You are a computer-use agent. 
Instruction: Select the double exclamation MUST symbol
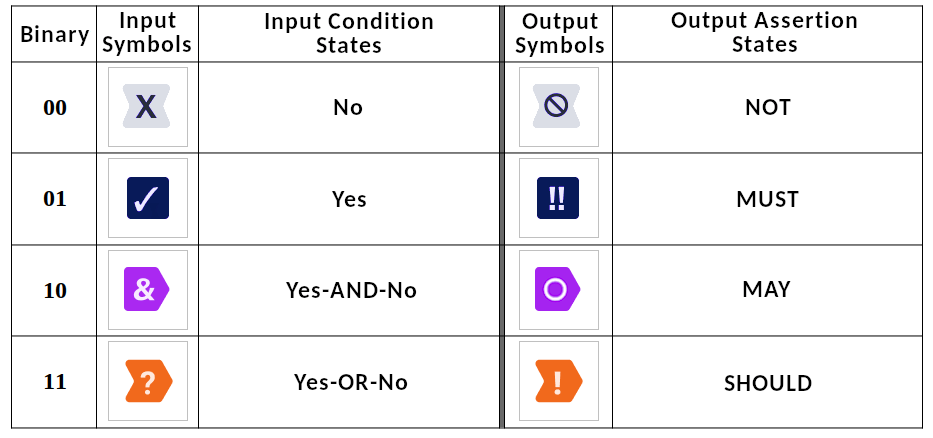coord(558,198)
